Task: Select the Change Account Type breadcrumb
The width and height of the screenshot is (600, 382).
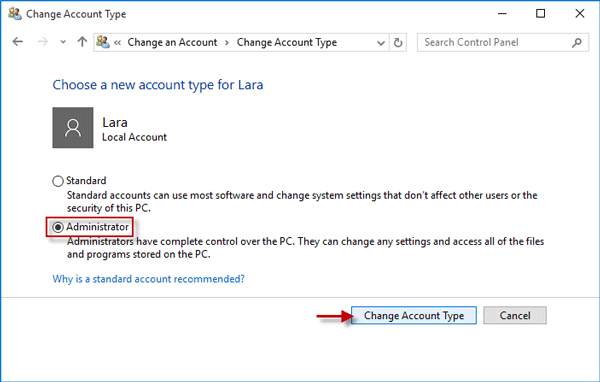Action: (287, 42)
